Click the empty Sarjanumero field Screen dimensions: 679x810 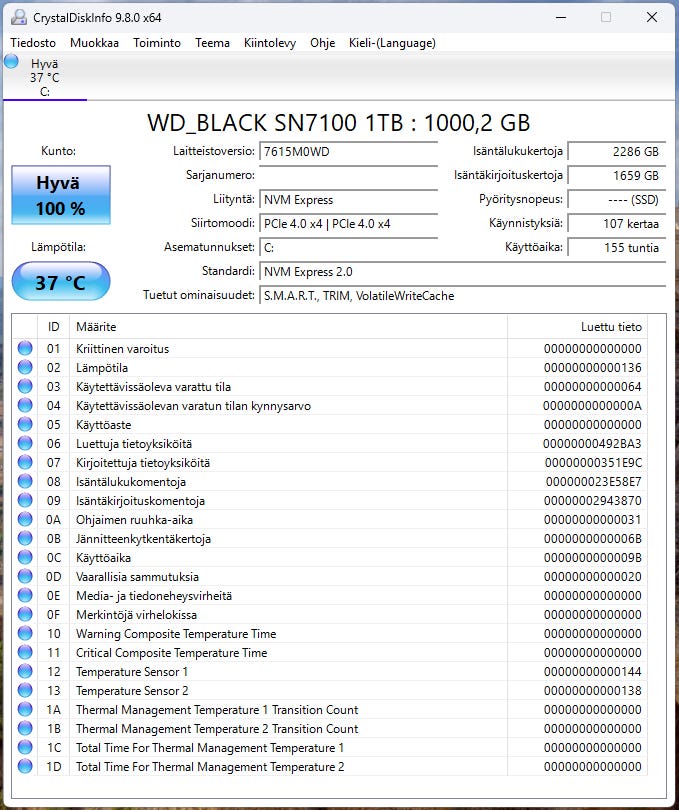(348, 176)
